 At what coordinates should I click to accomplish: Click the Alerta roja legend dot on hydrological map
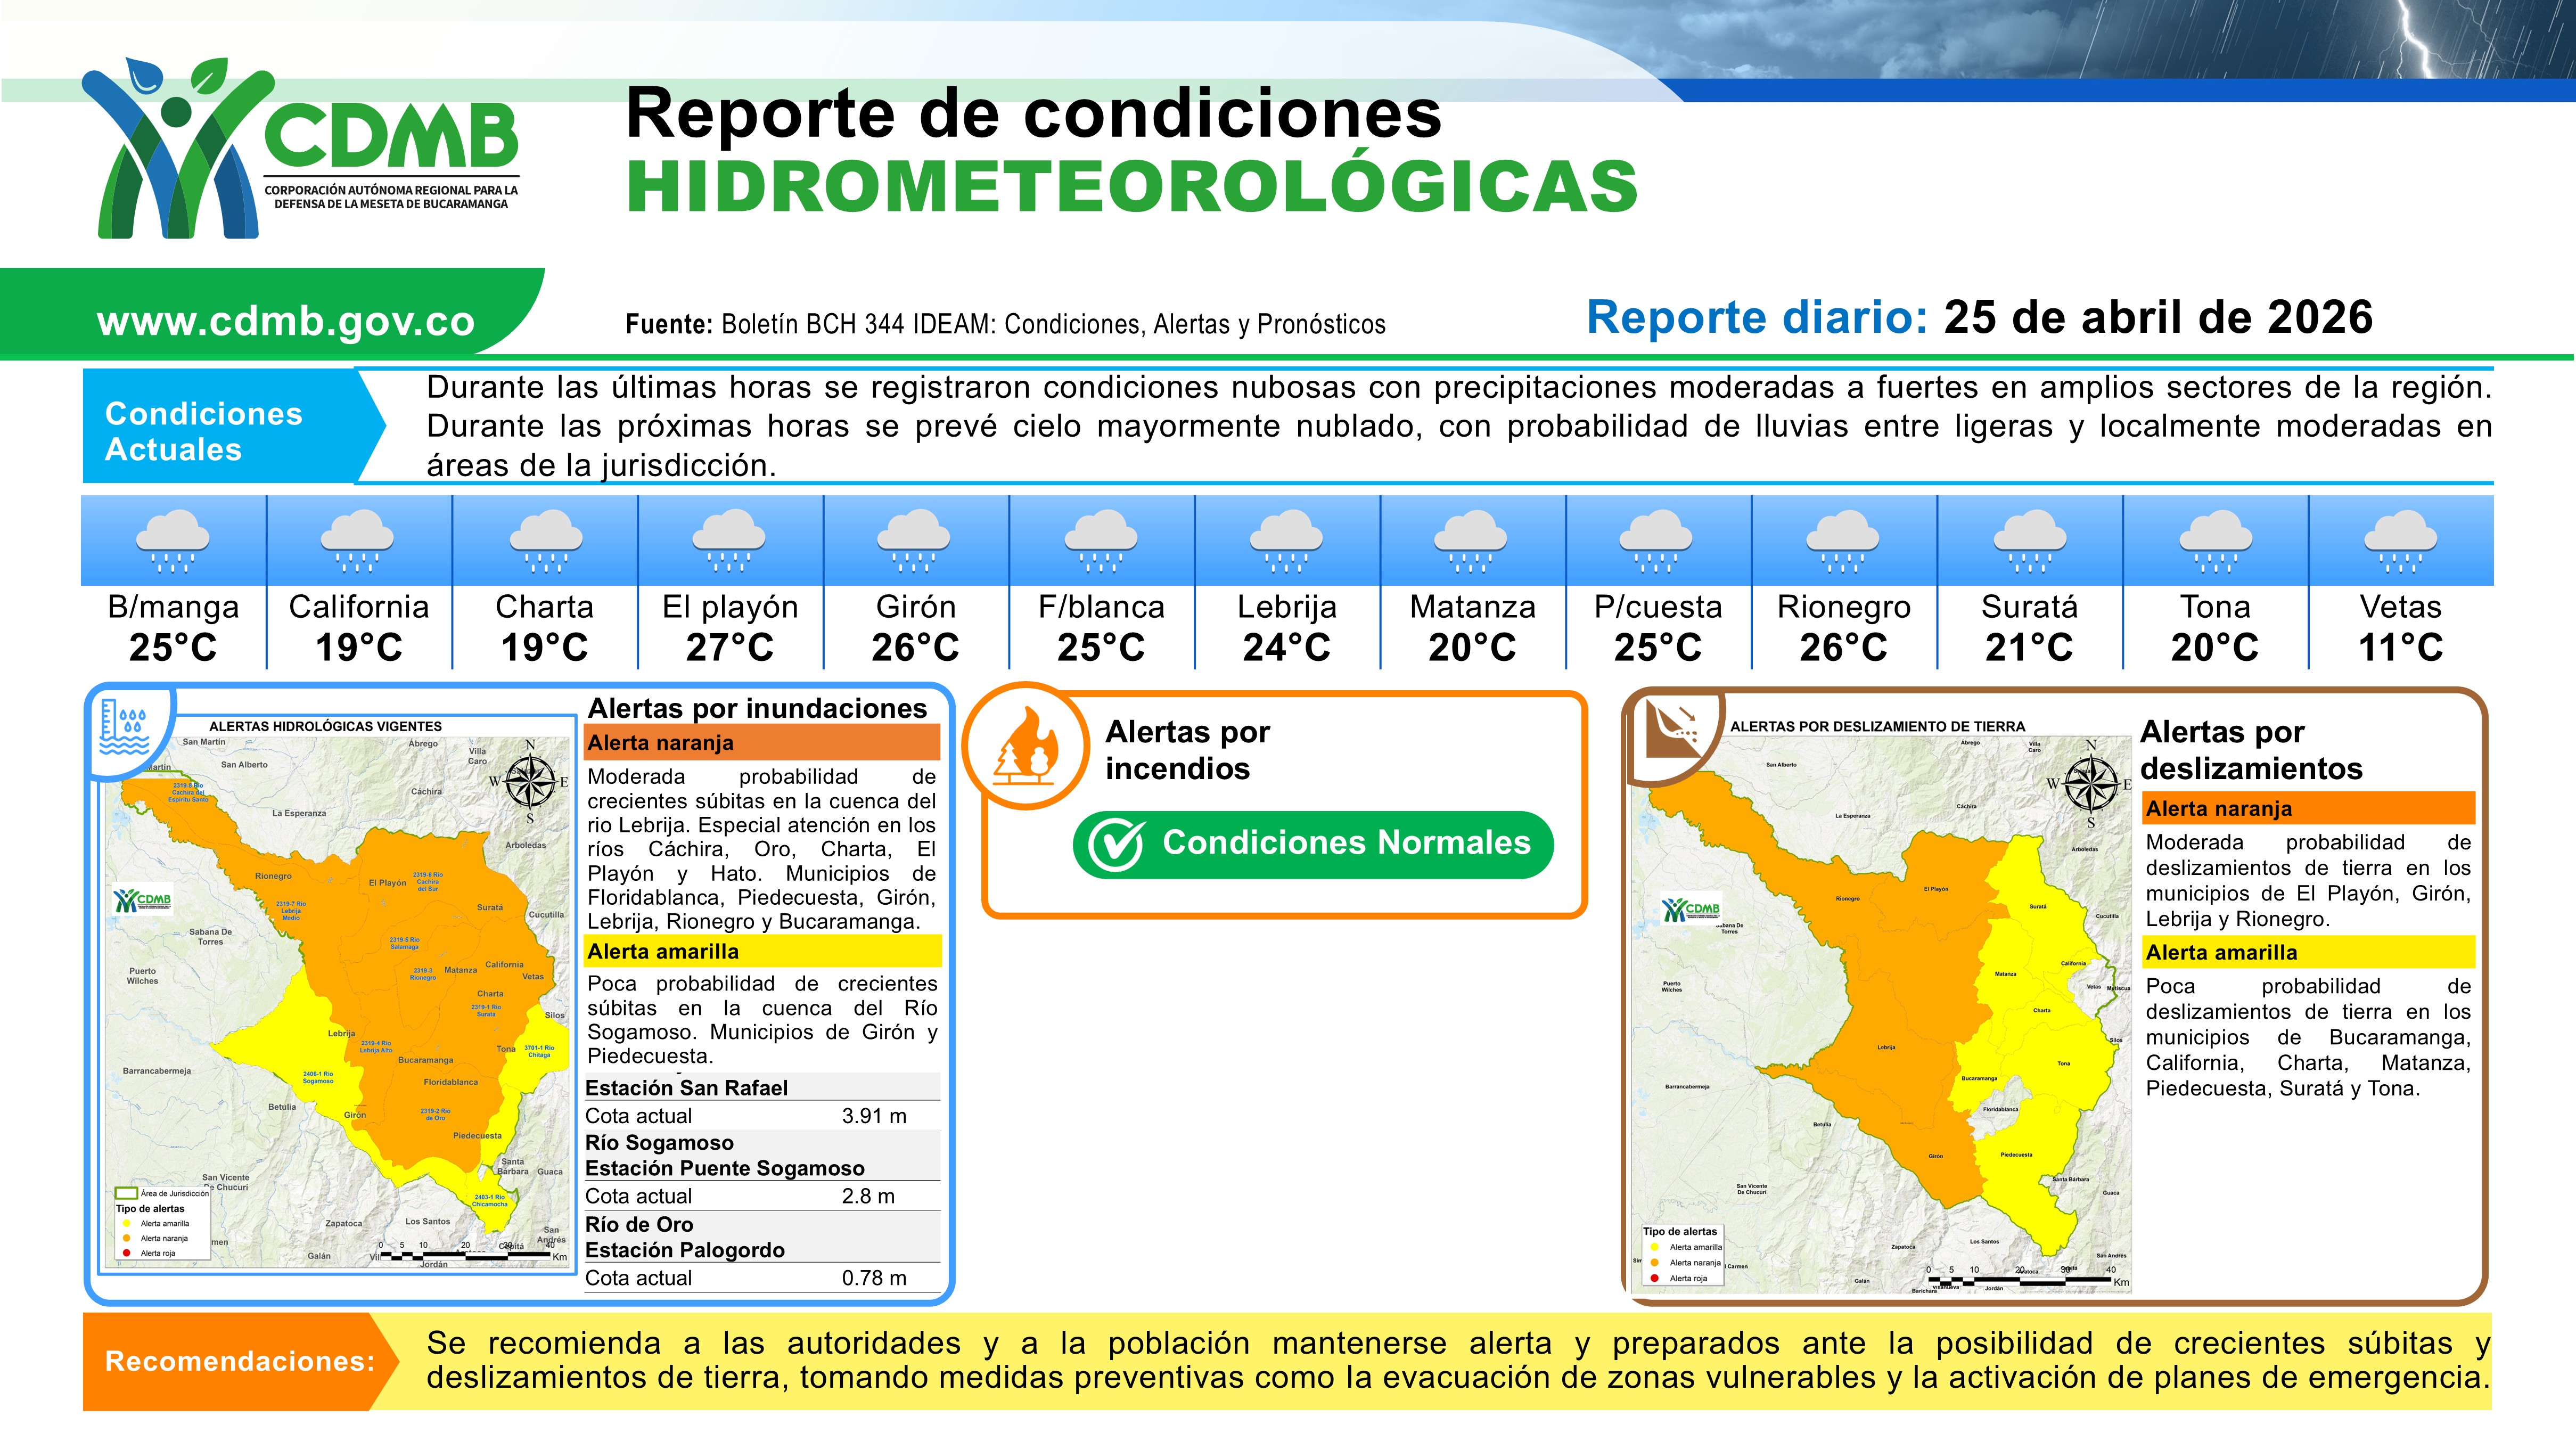point(126,1253)
